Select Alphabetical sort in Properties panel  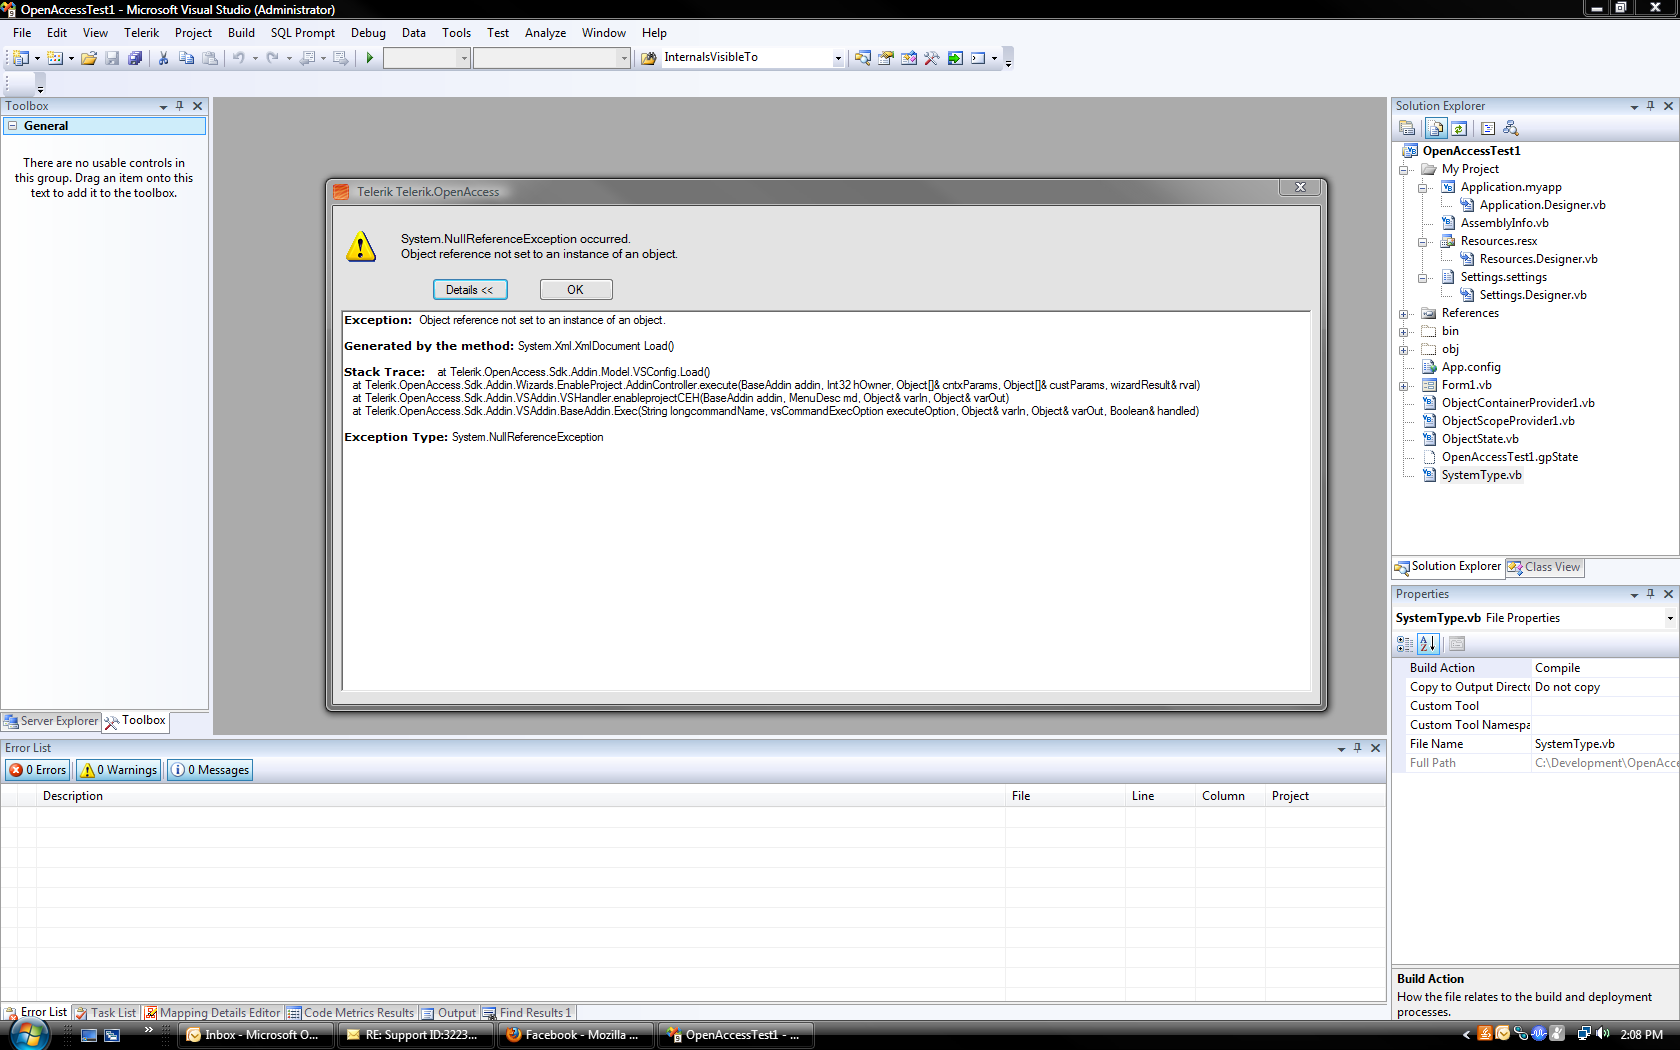click(x=1428, y=644)
